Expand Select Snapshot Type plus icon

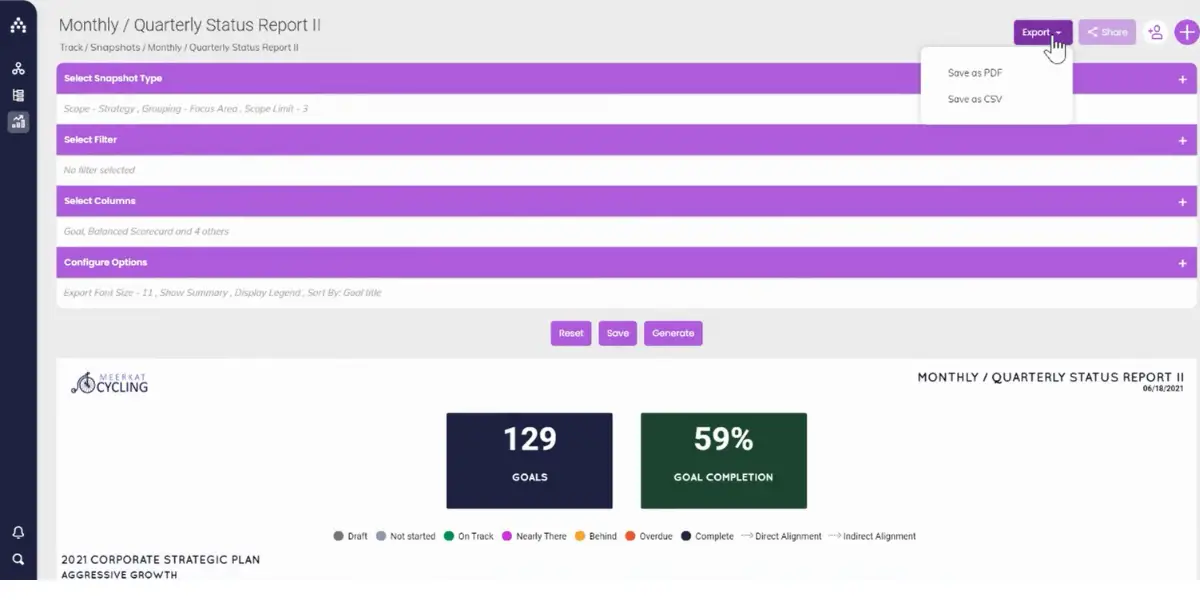(x=1182, y=79)
